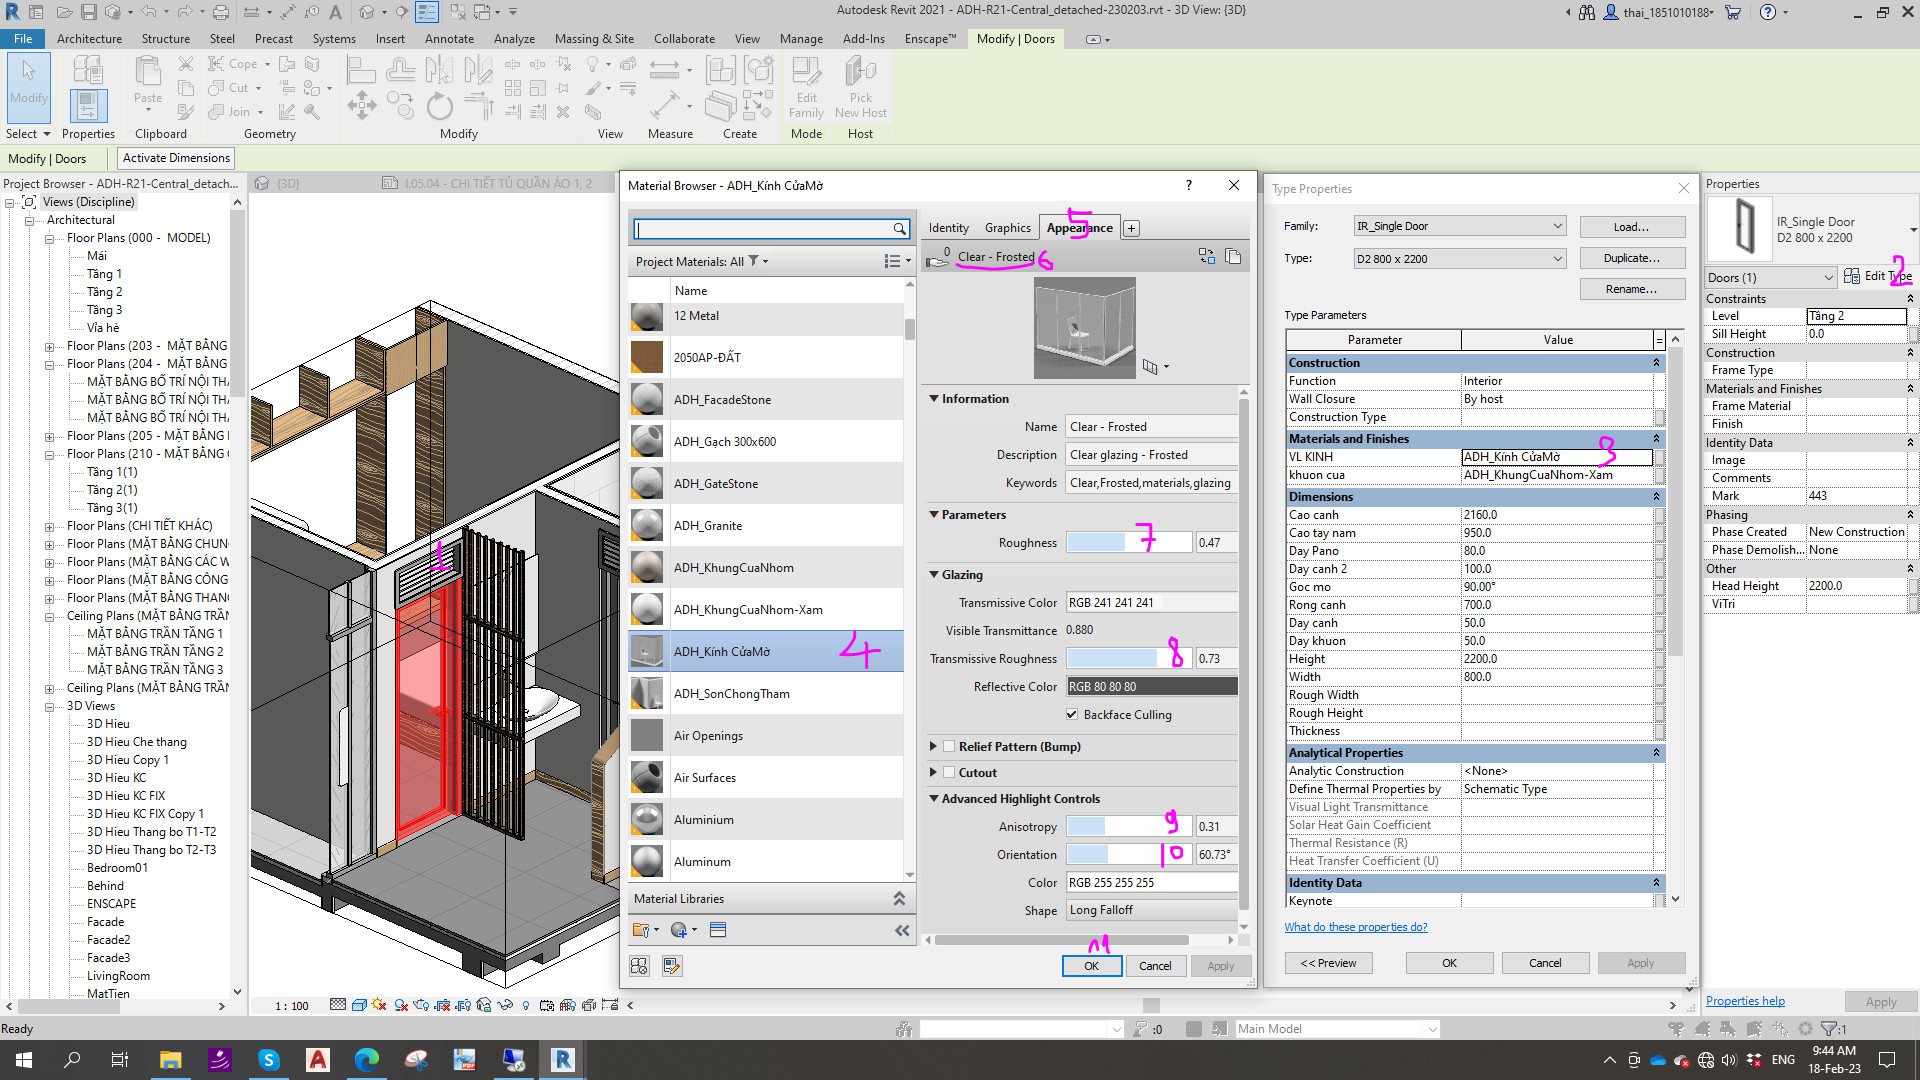Enable the Cutout option
The height and width of the screenshot is (1080, 1920).
pyautogui.click(x=949, y=772)
